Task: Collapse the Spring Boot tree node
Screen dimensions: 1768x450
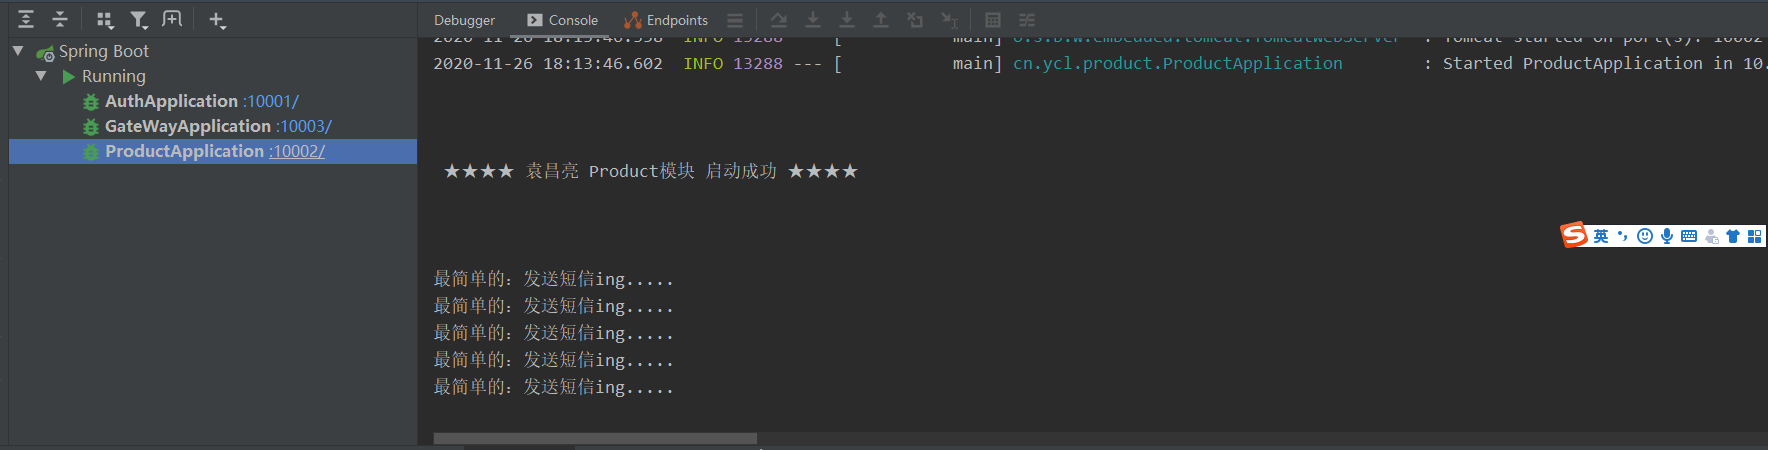Action: tap(18, 50)
